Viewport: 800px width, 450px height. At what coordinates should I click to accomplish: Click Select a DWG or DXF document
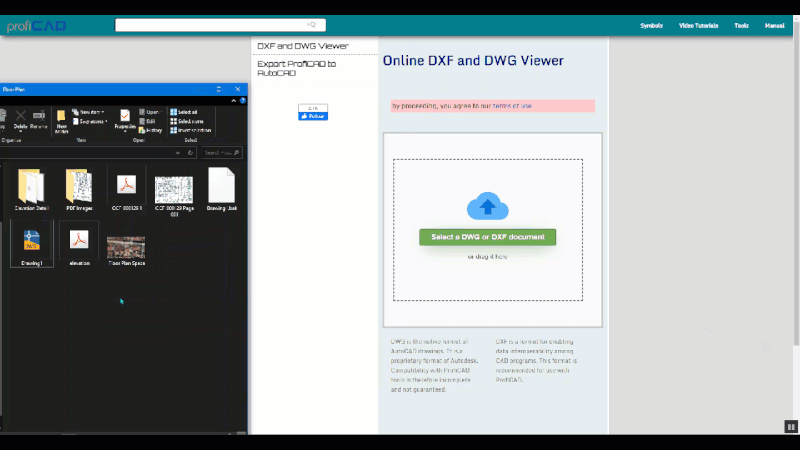pos(487,237)
